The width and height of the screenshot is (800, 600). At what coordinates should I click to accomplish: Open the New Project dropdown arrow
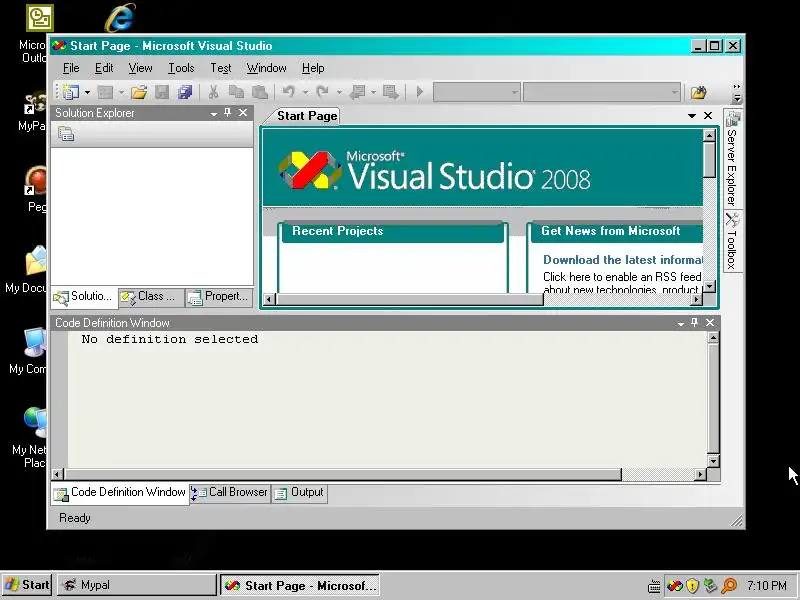(87, 92)
